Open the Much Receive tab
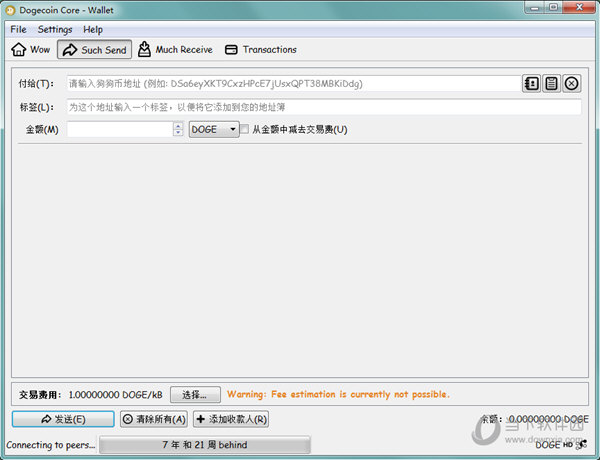The height and width of the screenshot is (460, 600). 175,50
